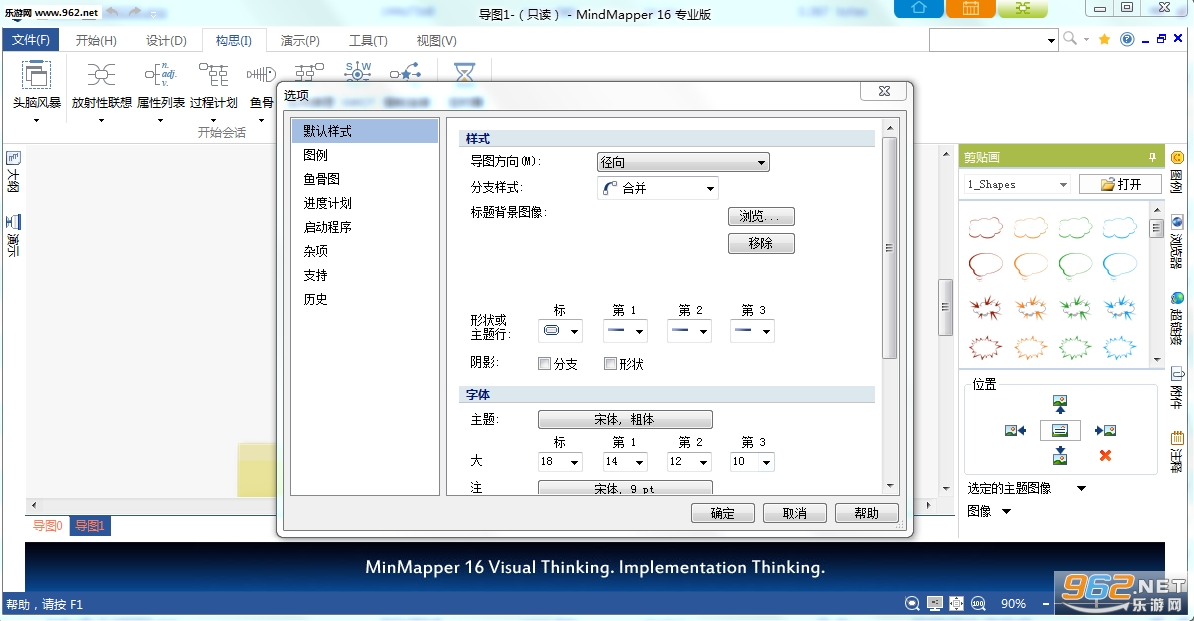Open the 导图方向 dropdown showing 径向

683,162
